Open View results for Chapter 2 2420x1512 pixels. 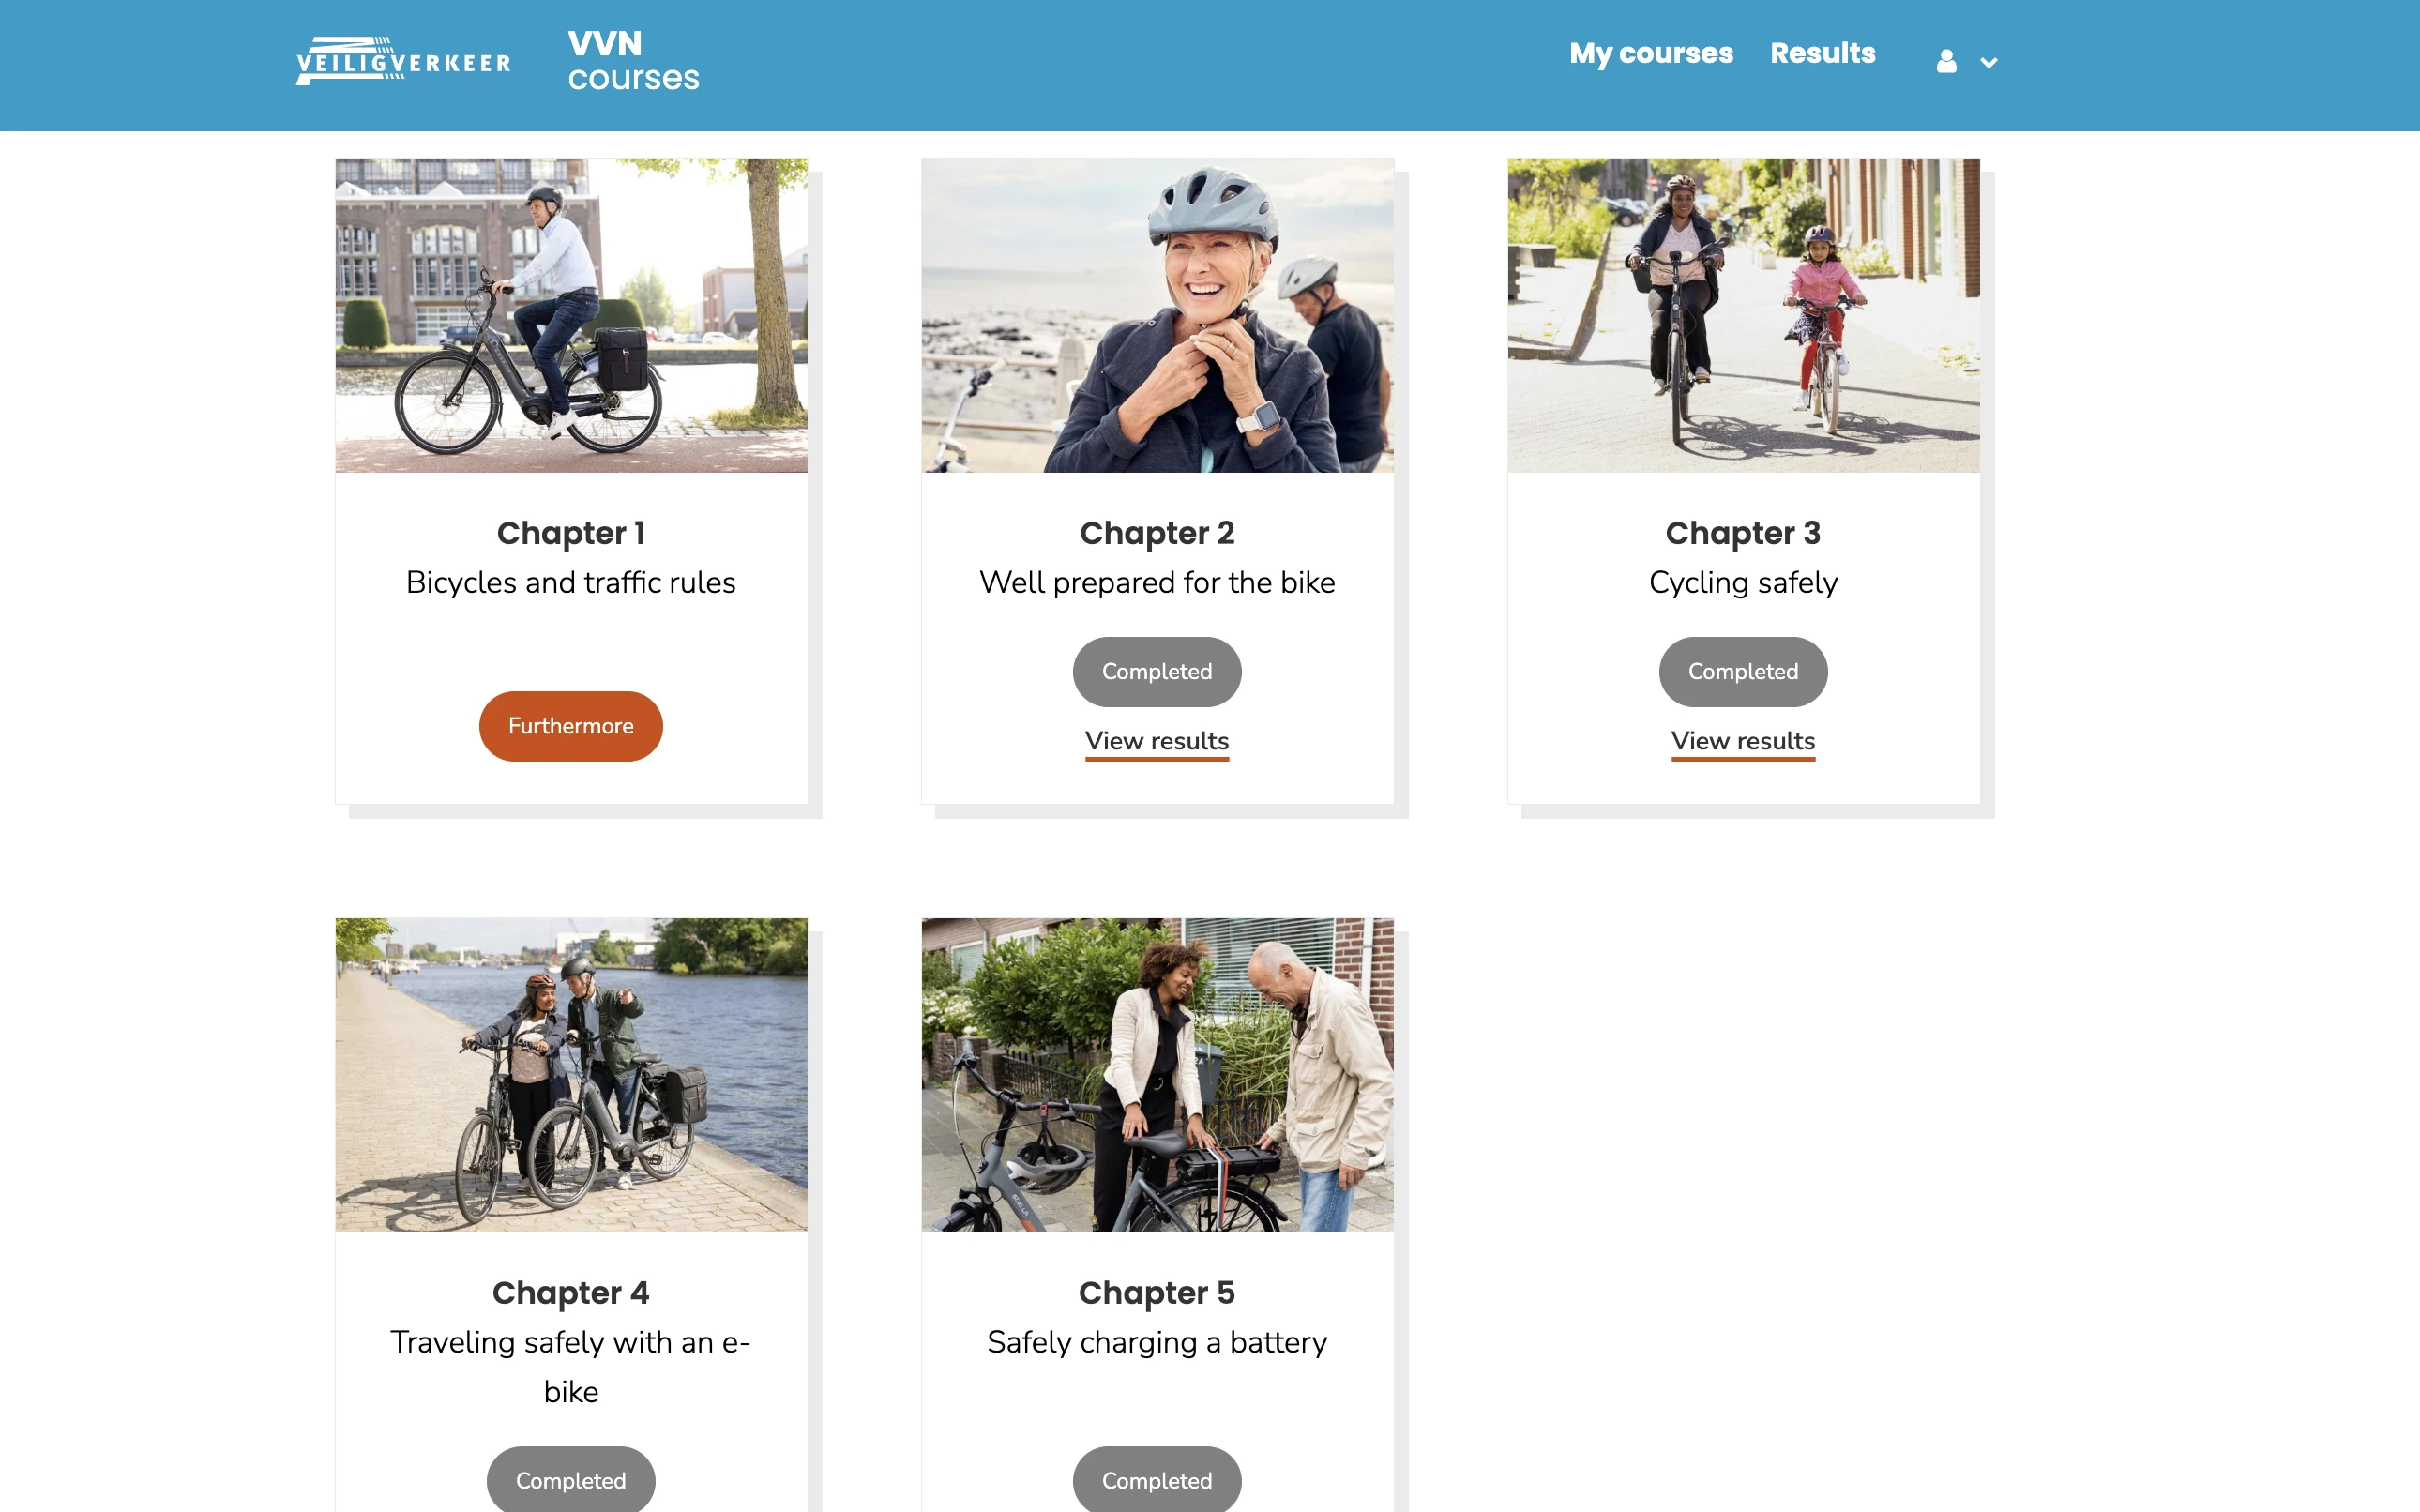(x=1157, y=742)
